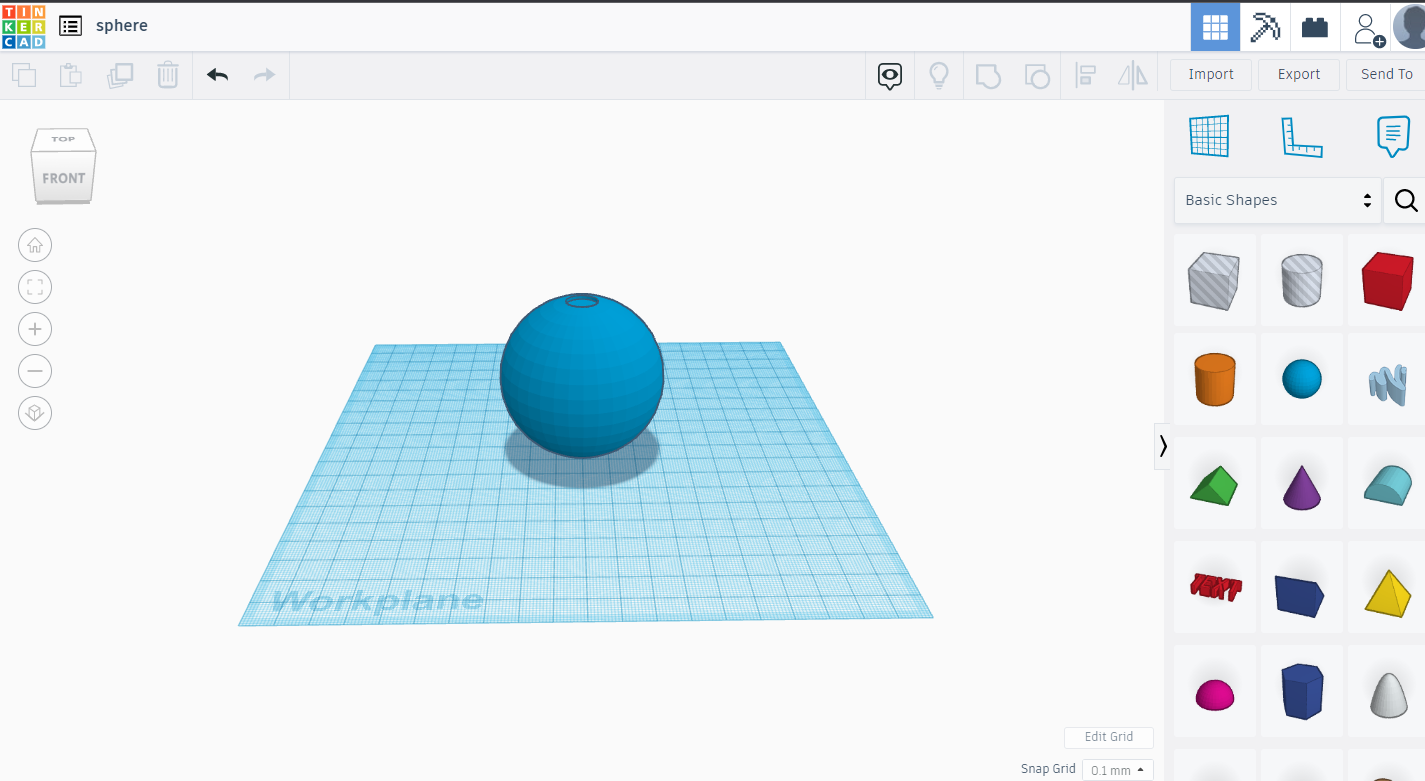Click the Import button

point(1211,74)
